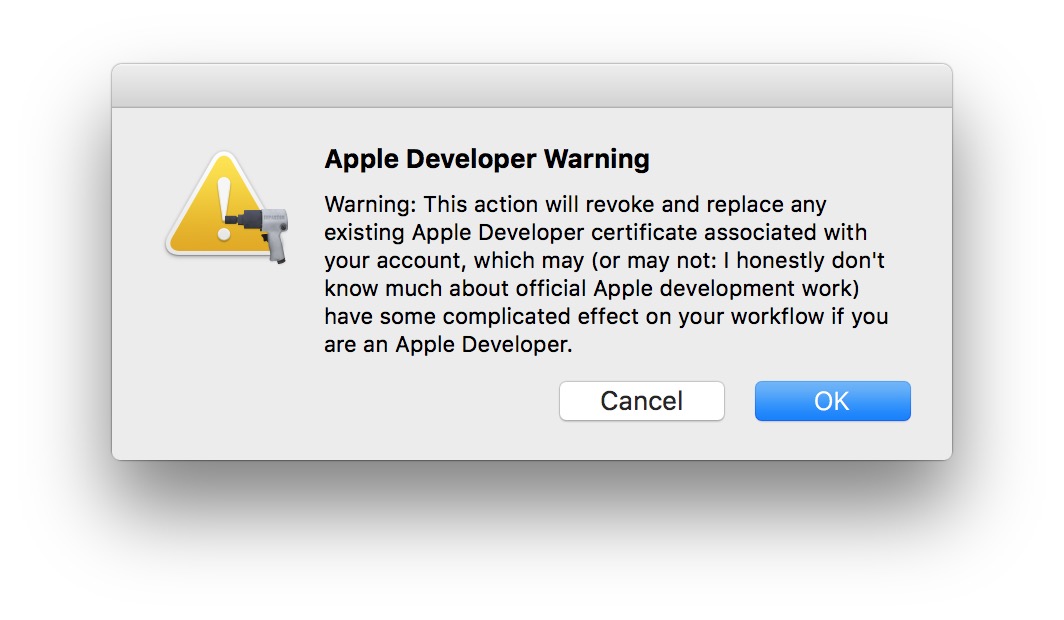Click the Apple Developer Warning heading

coord(487,159)
